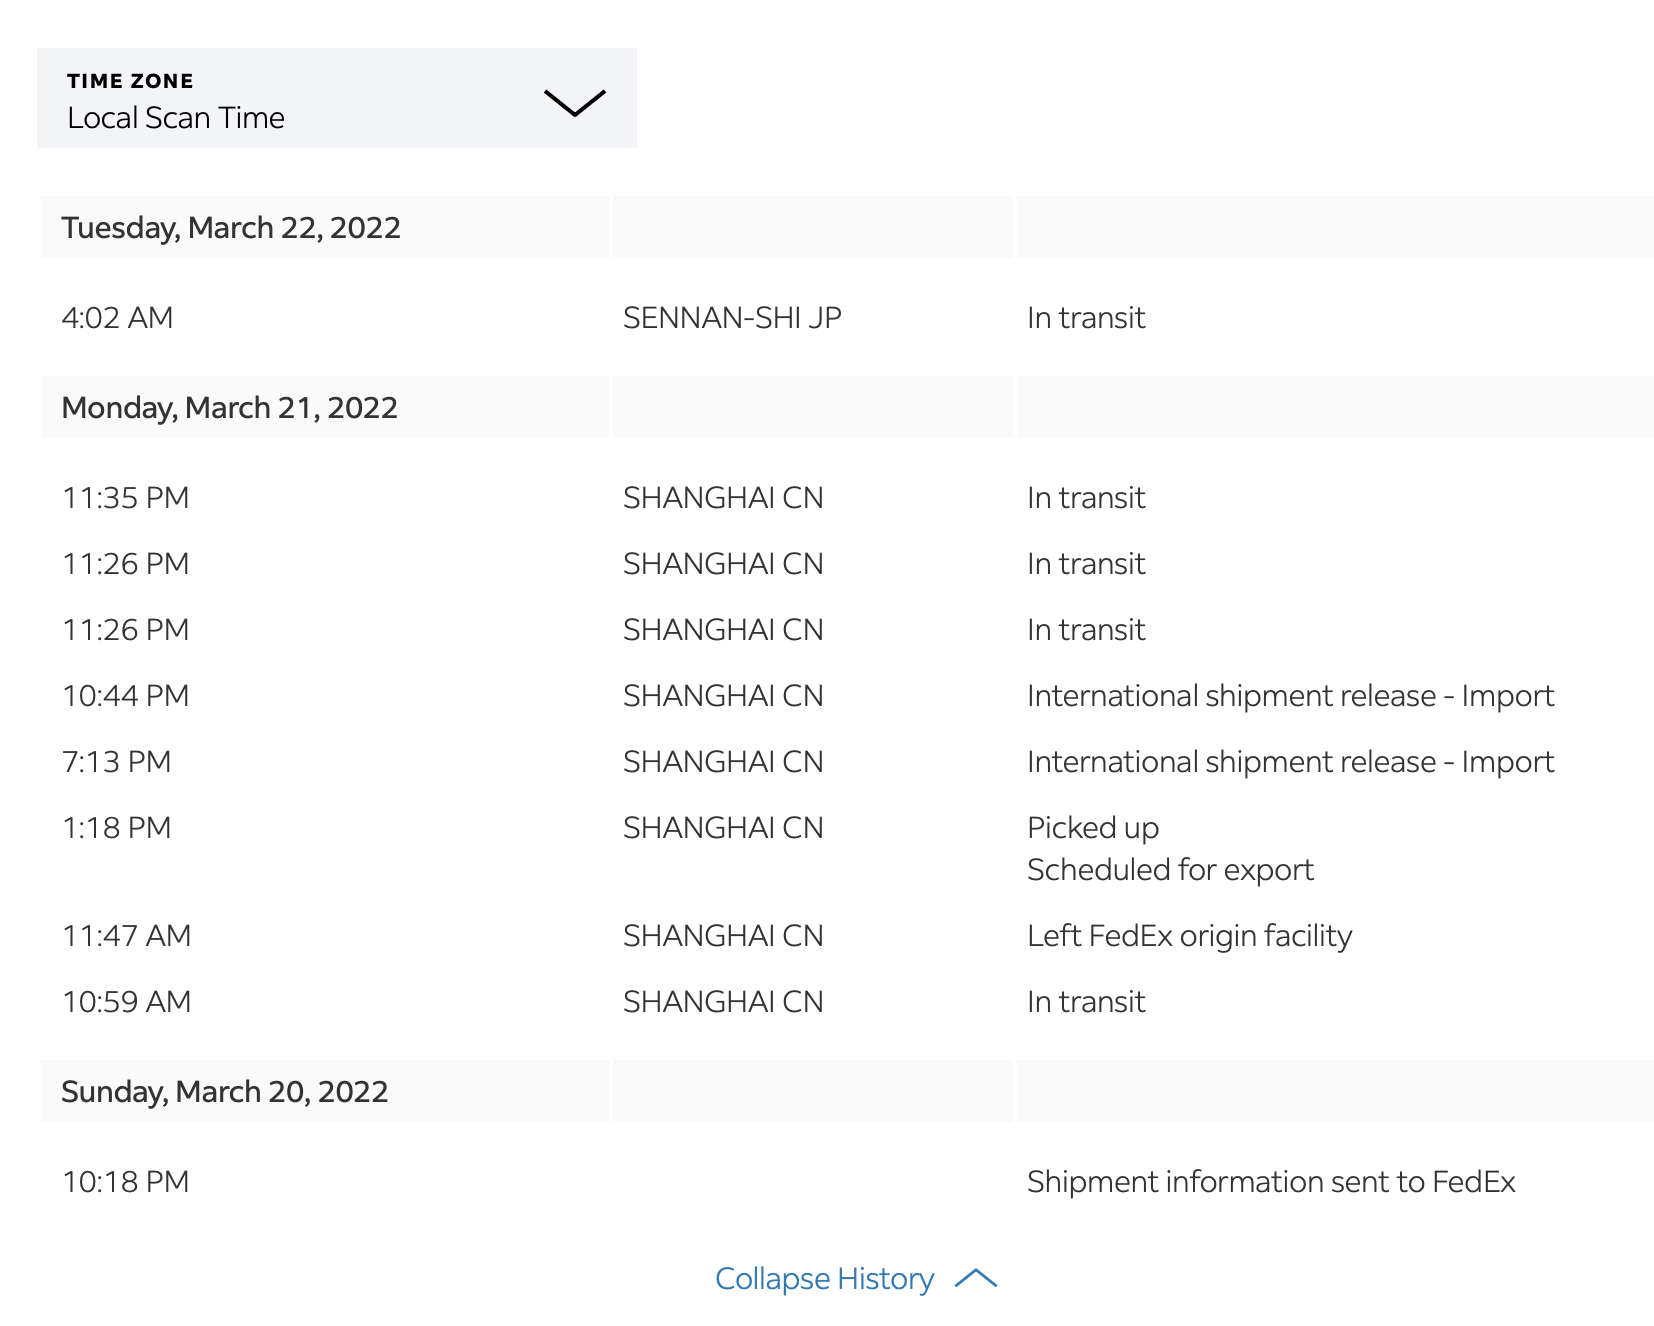Click the 10:59 AM scan time

coord(127,1002)
